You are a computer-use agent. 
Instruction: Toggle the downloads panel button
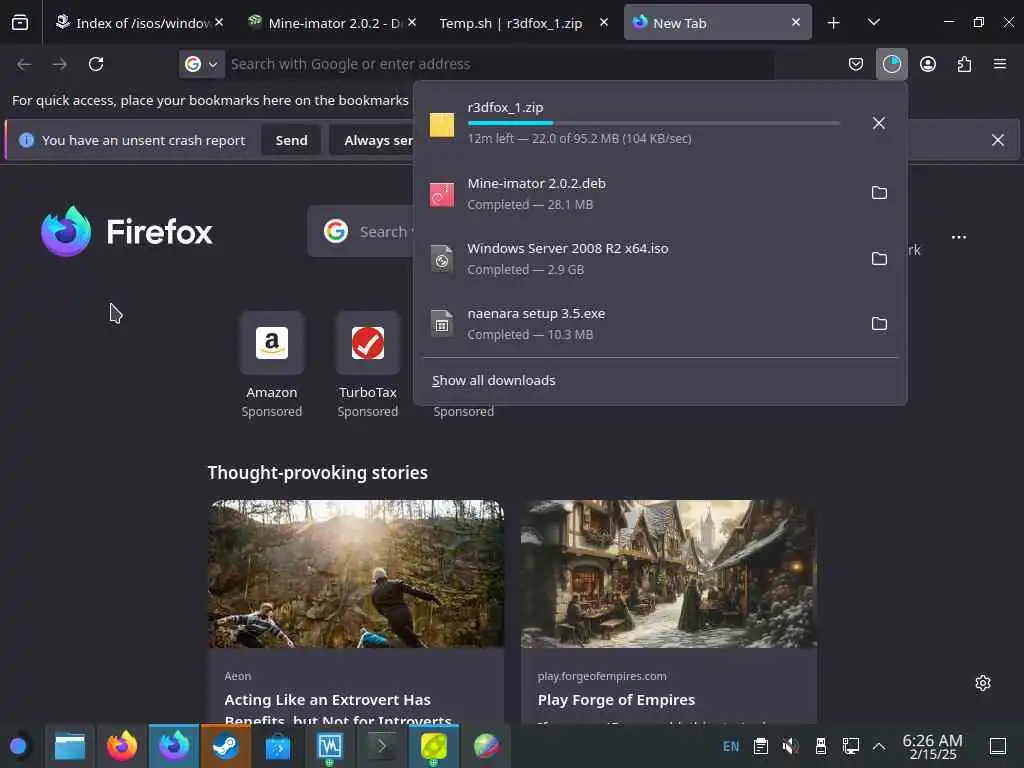point(891,64)
